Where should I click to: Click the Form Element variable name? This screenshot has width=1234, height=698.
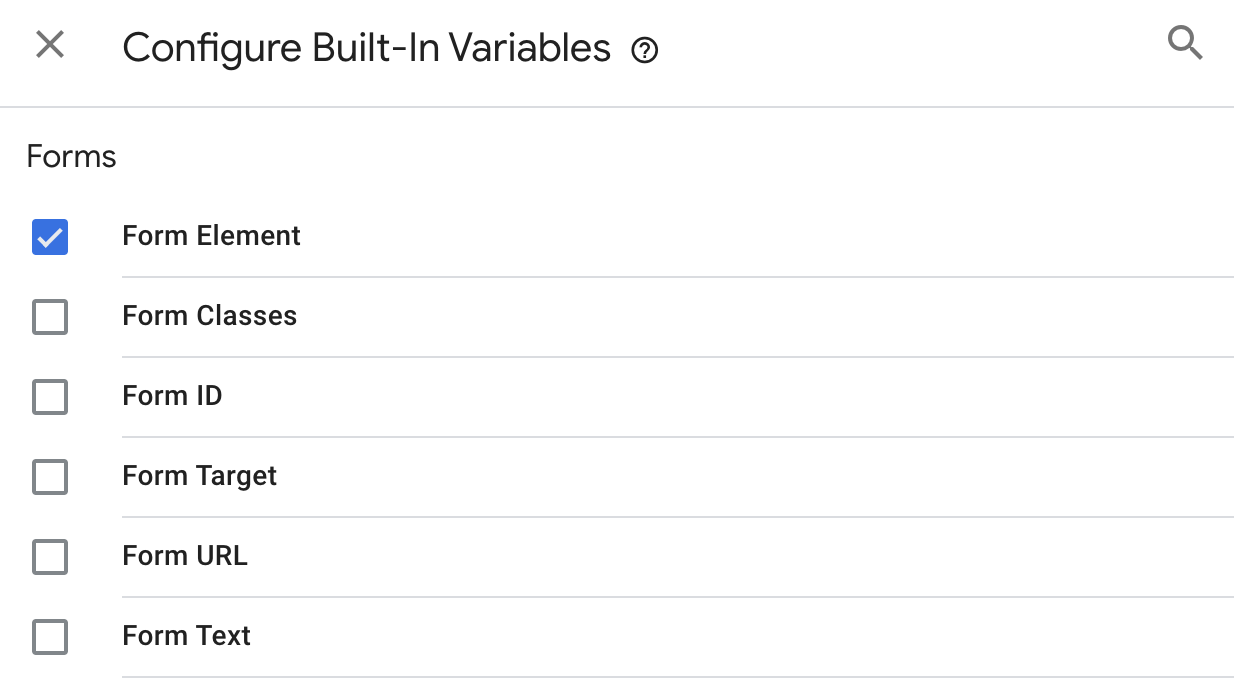point(211,236)
